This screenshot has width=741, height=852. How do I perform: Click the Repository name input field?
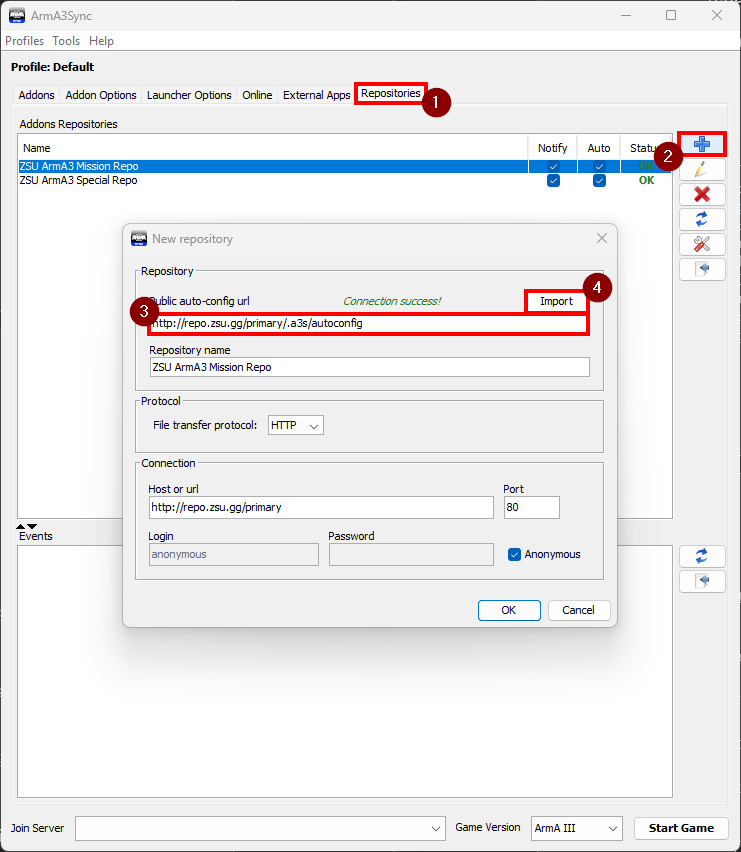pos(369,367)
